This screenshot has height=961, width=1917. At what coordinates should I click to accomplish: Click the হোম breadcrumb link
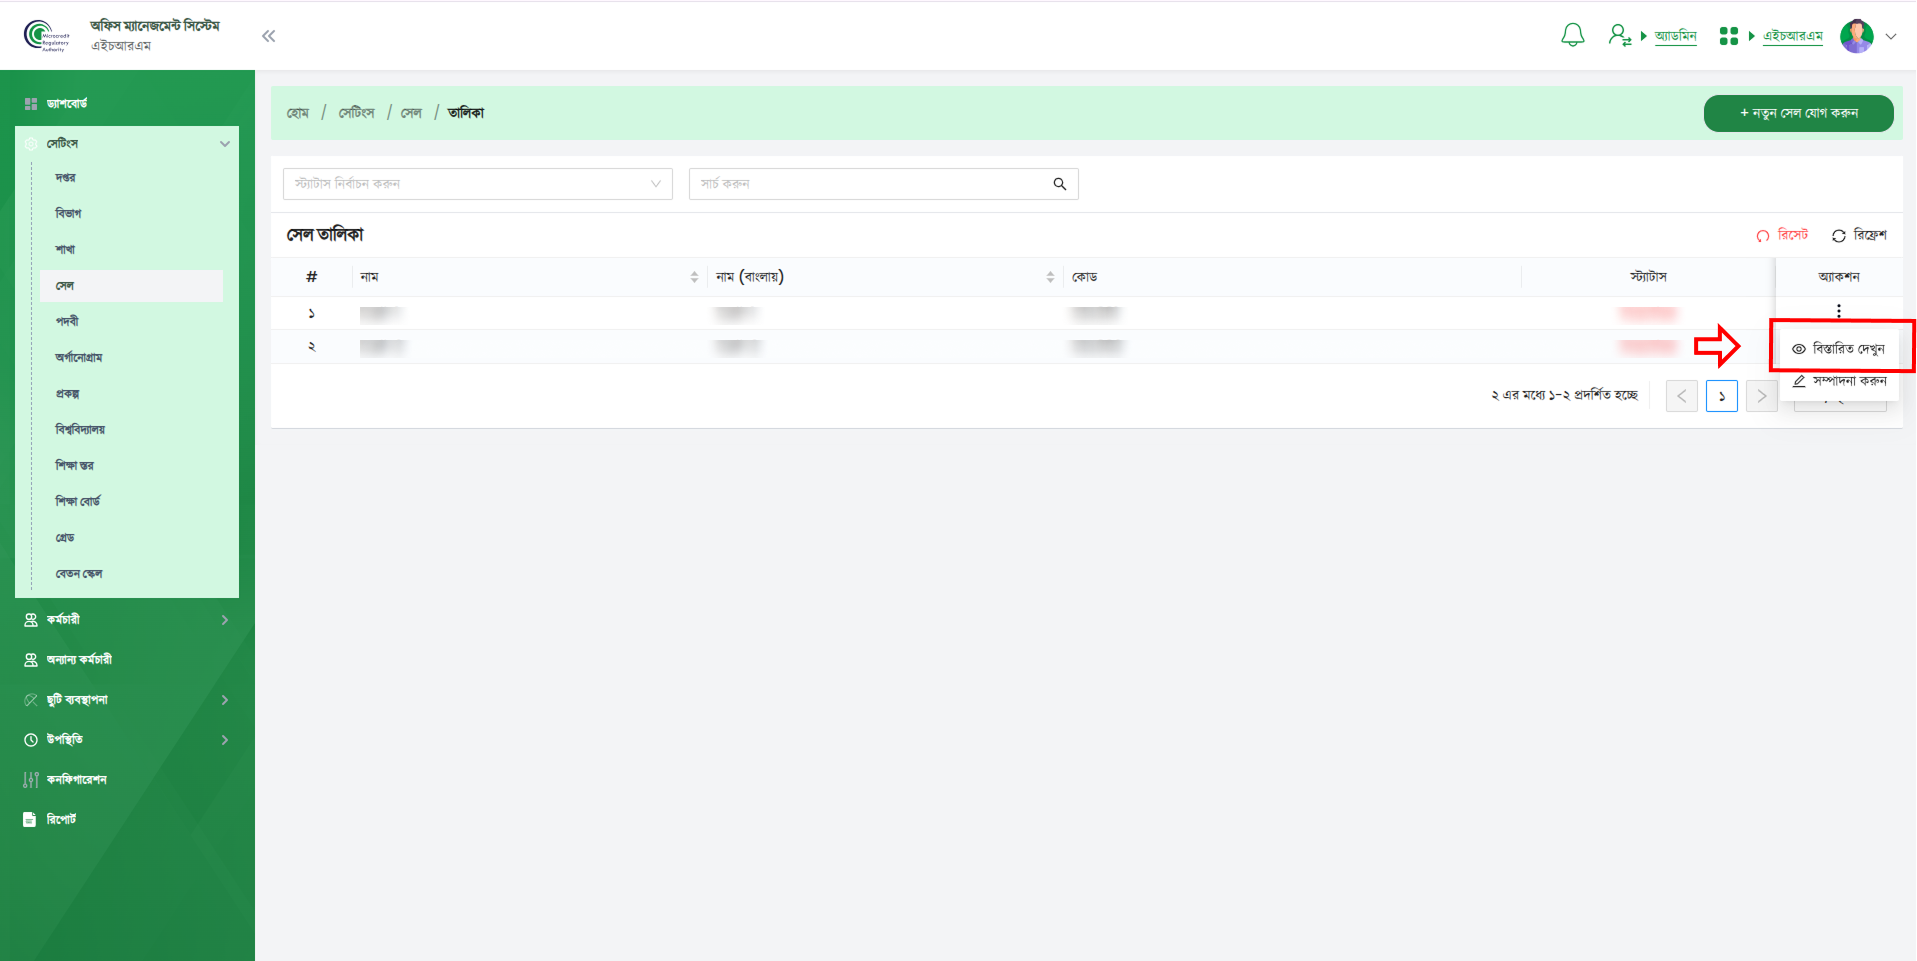(297, 113)
